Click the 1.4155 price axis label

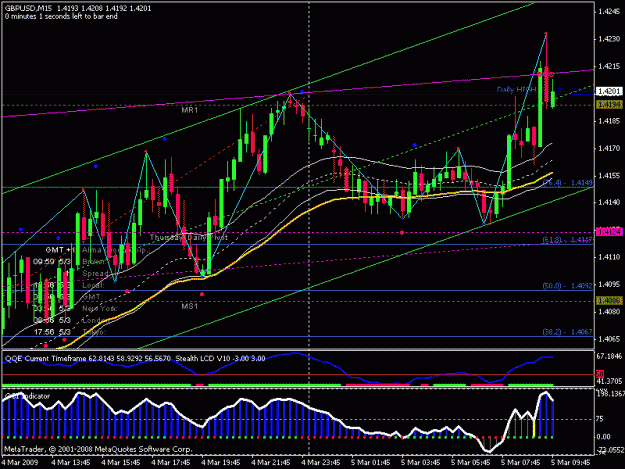tap(609, 175)
